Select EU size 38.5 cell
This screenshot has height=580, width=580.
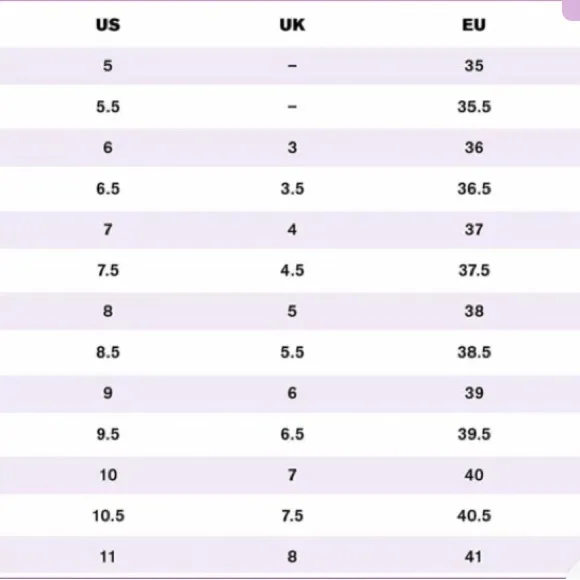tap(474, 352)
